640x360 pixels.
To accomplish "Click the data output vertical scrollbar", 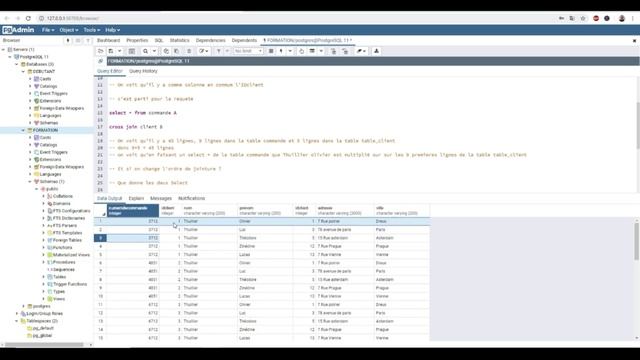I will click(x=637, y=243).
